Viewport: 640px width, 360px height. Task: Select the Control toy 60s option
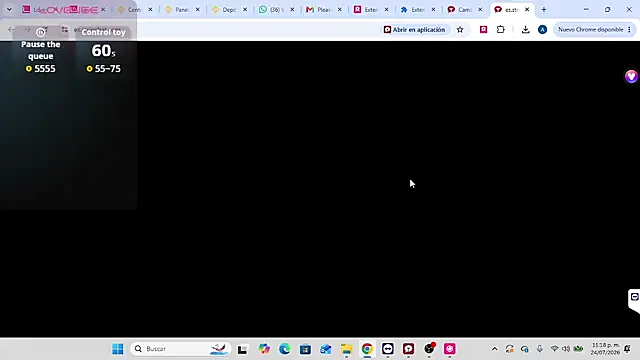click(x=103, y=51)
